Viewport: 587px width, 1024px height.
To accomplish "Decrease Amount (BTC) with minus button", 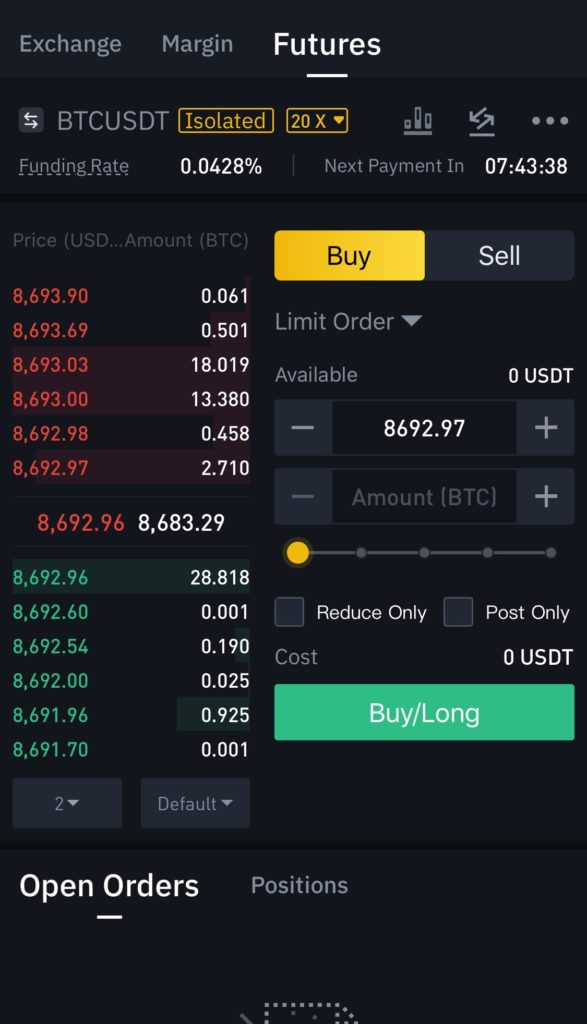I will point(303,496).
